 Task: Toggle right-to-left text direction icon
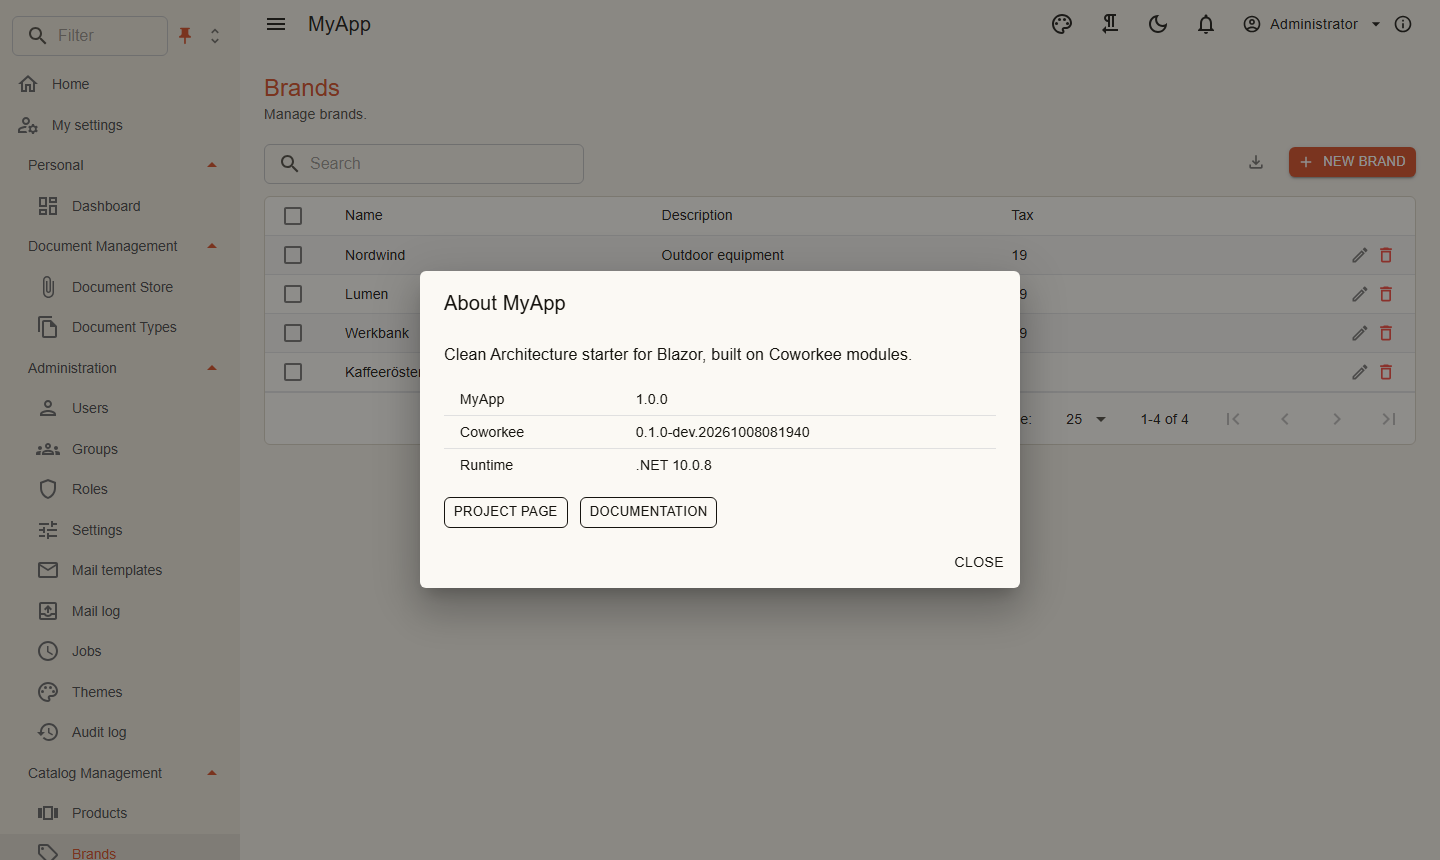1110,24
